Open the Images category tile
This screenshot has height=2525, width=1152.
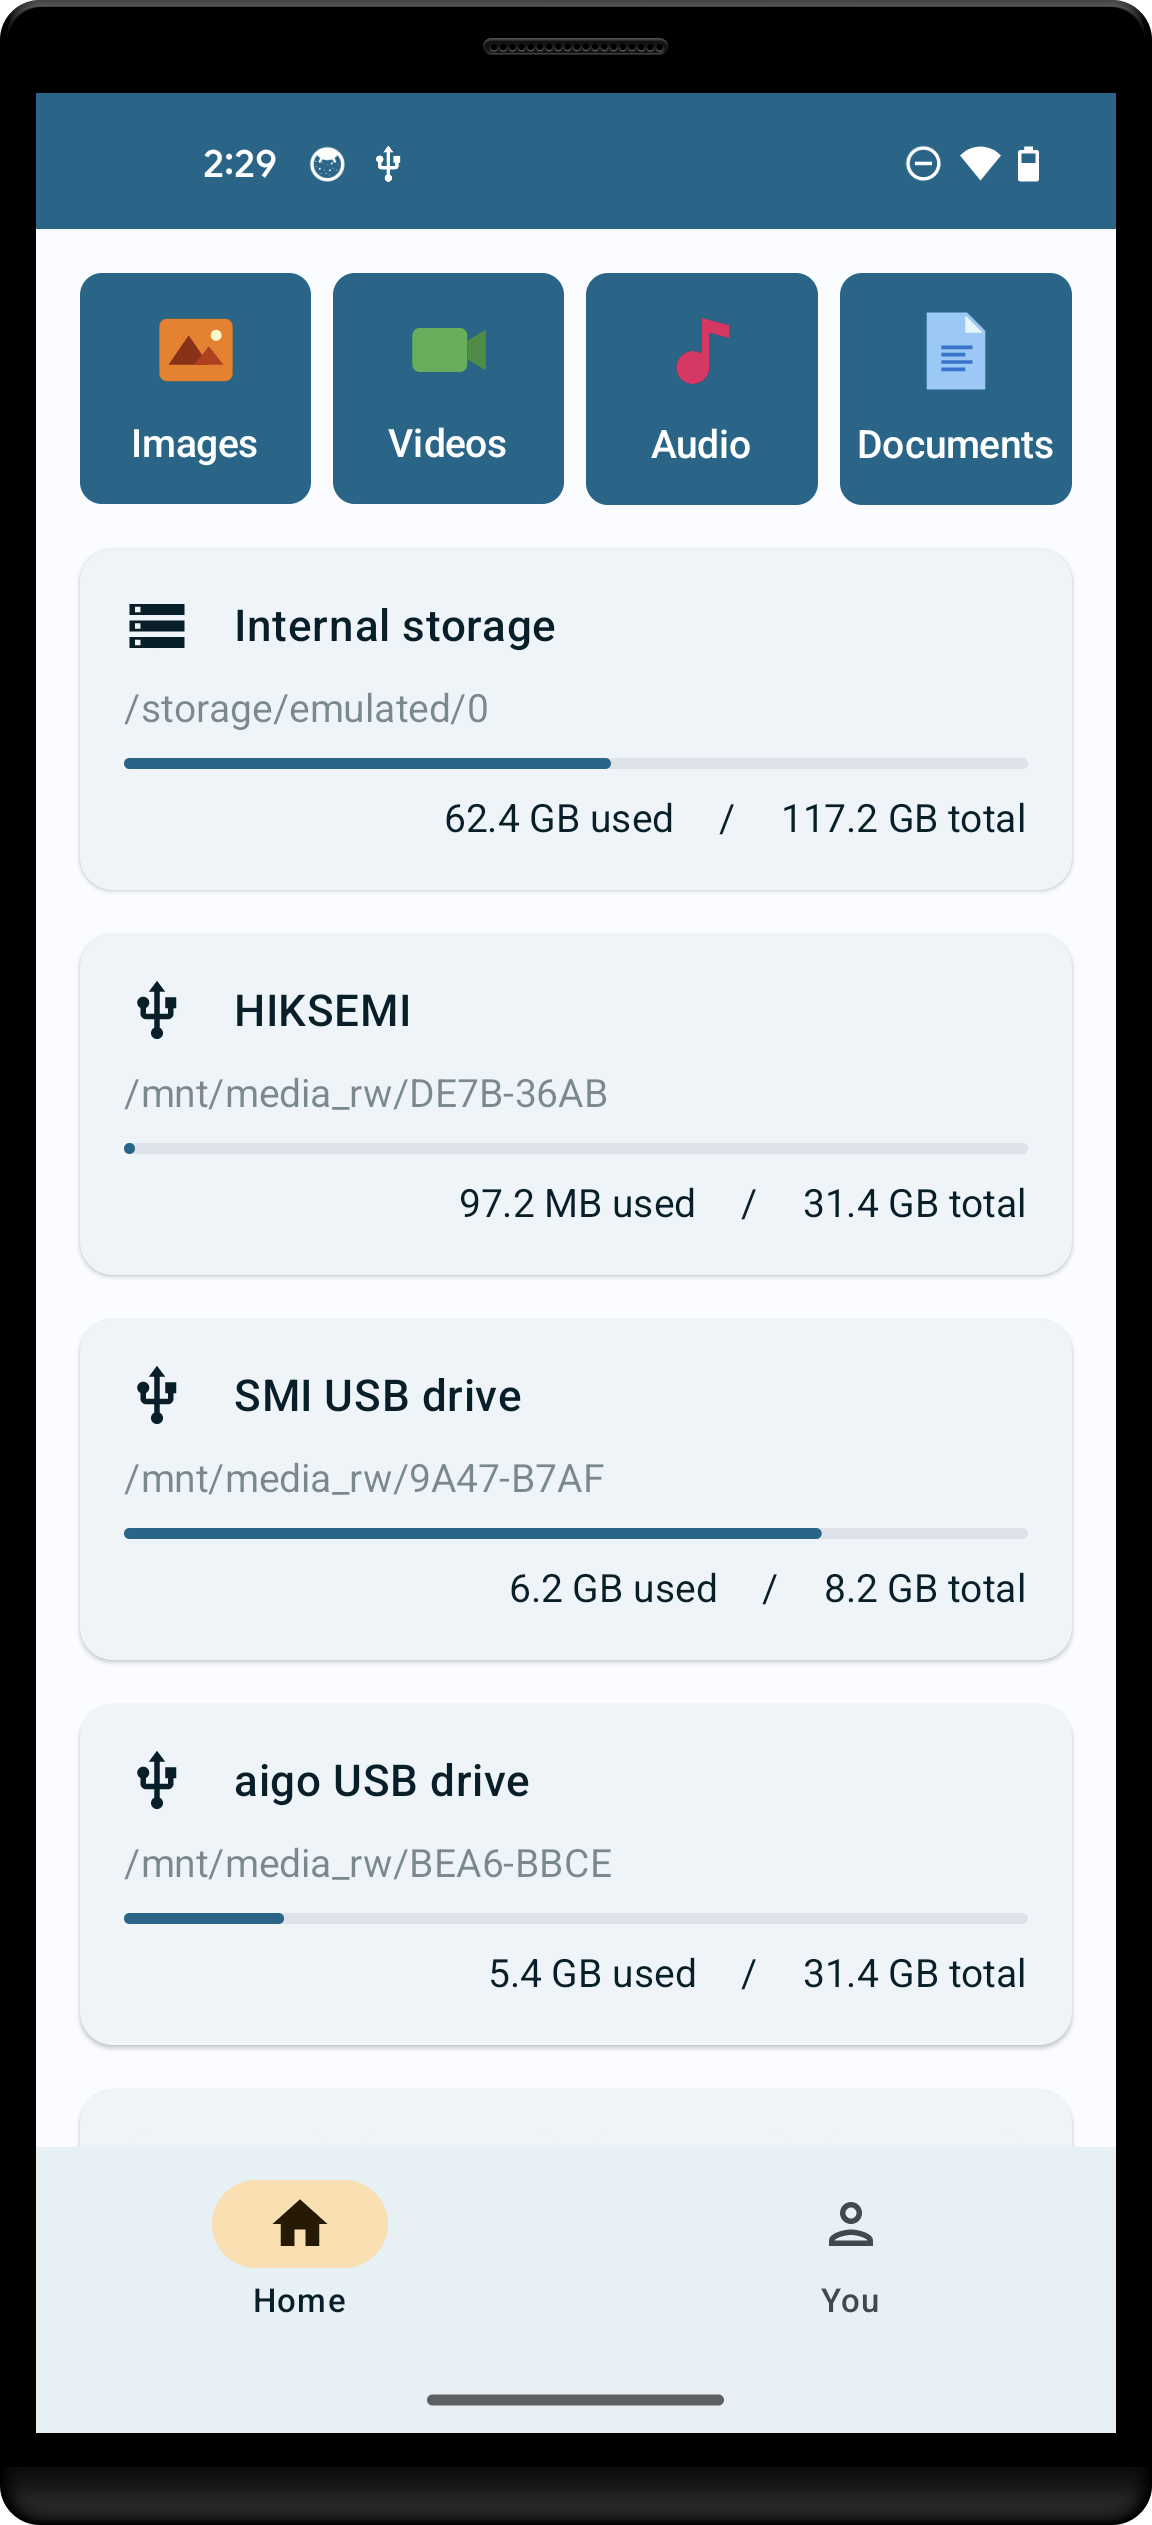click(x=195, y=389)
